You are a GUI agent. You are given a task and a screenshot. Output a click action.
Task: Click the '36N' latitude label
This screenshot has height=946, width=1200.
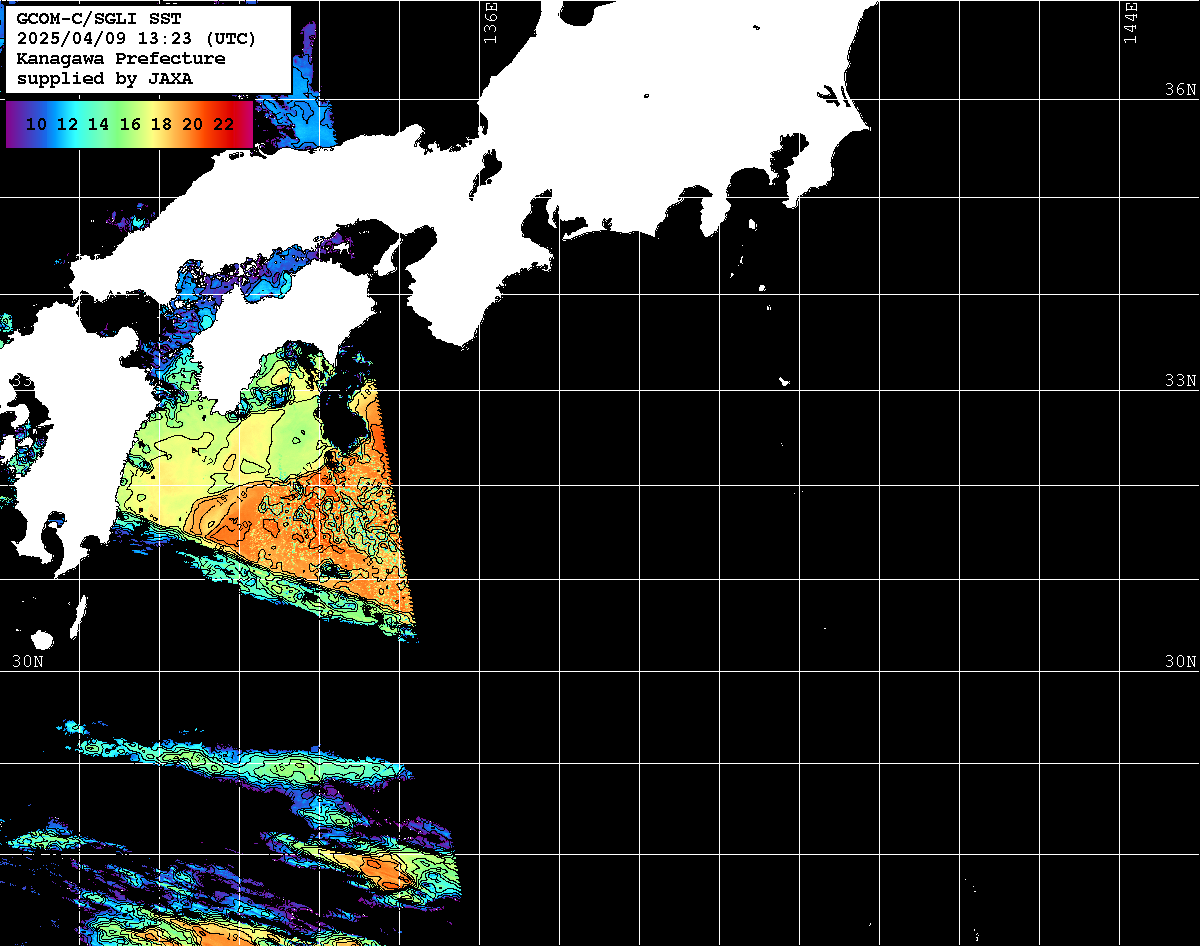1180,89
